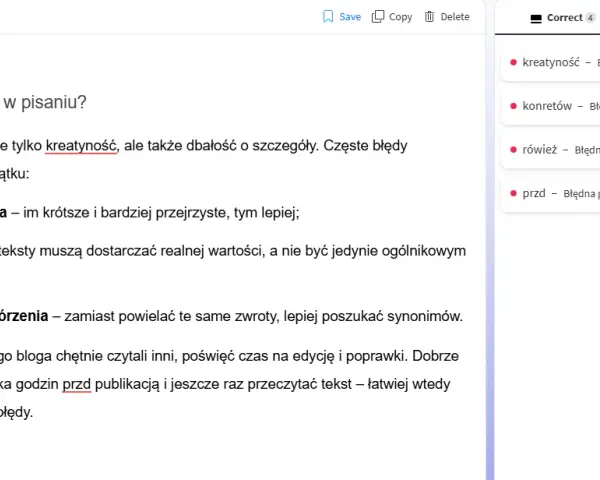The width and height of the screenshot is (600, 480).
Task: Click the red dot beside konretów
Action: [x=514, y=106]
